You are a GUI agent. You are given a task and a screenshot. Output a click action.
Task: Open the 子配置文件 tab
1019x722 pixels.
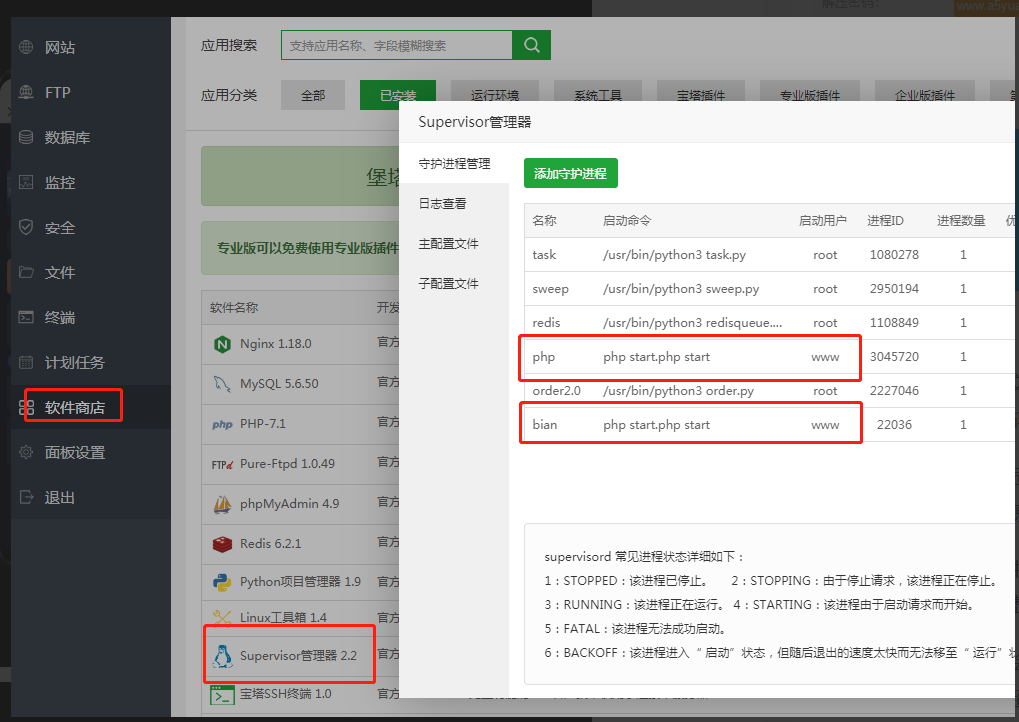(448, 284)
